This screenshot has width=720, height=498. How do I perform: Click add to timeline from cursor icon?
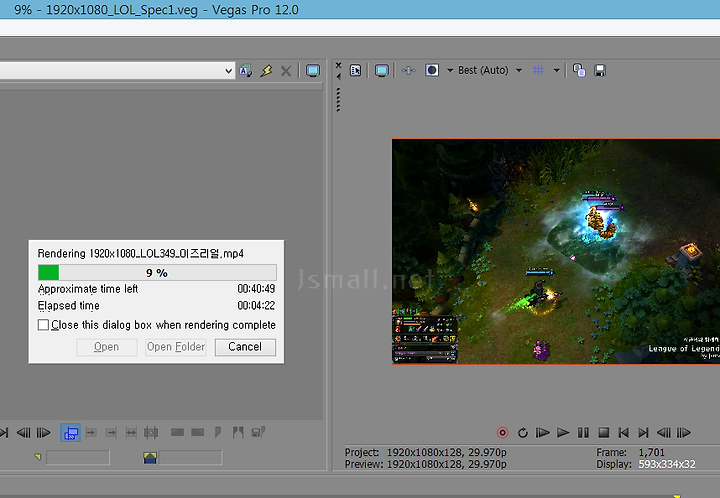point(91,432)
